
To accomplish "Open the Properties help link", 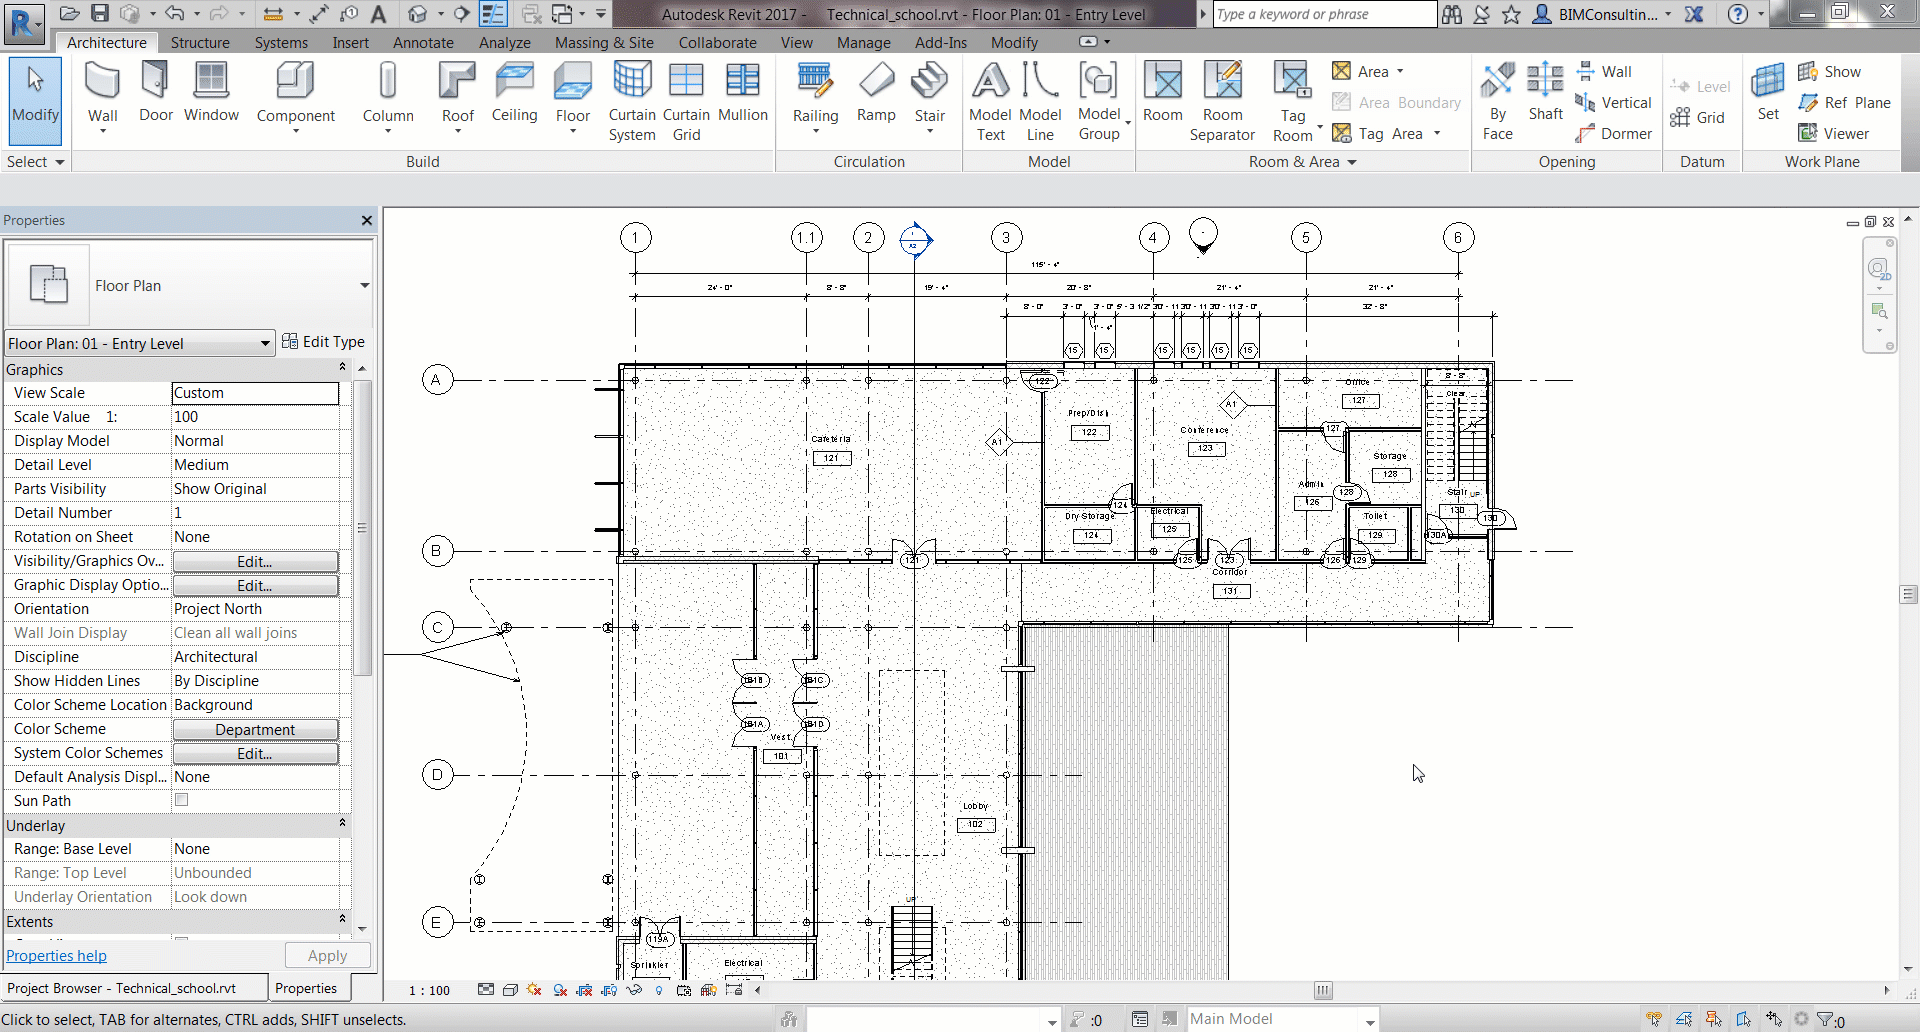I will (x=56, y=955).
